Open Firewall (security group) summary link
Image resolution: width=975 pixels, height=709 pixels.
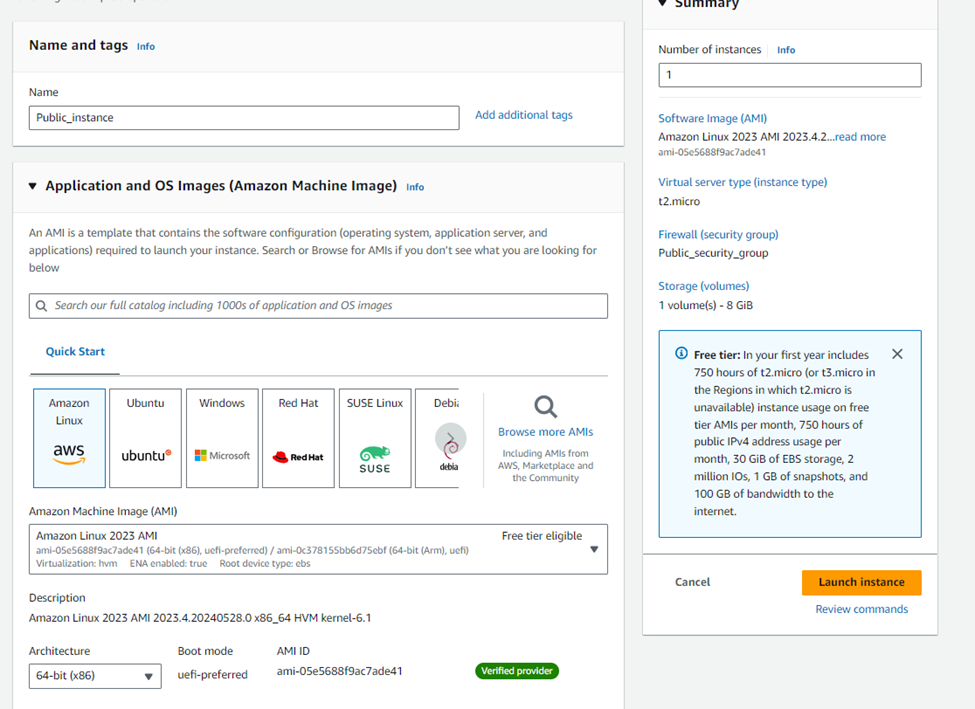pyautogui.click(x=718, y=234)
